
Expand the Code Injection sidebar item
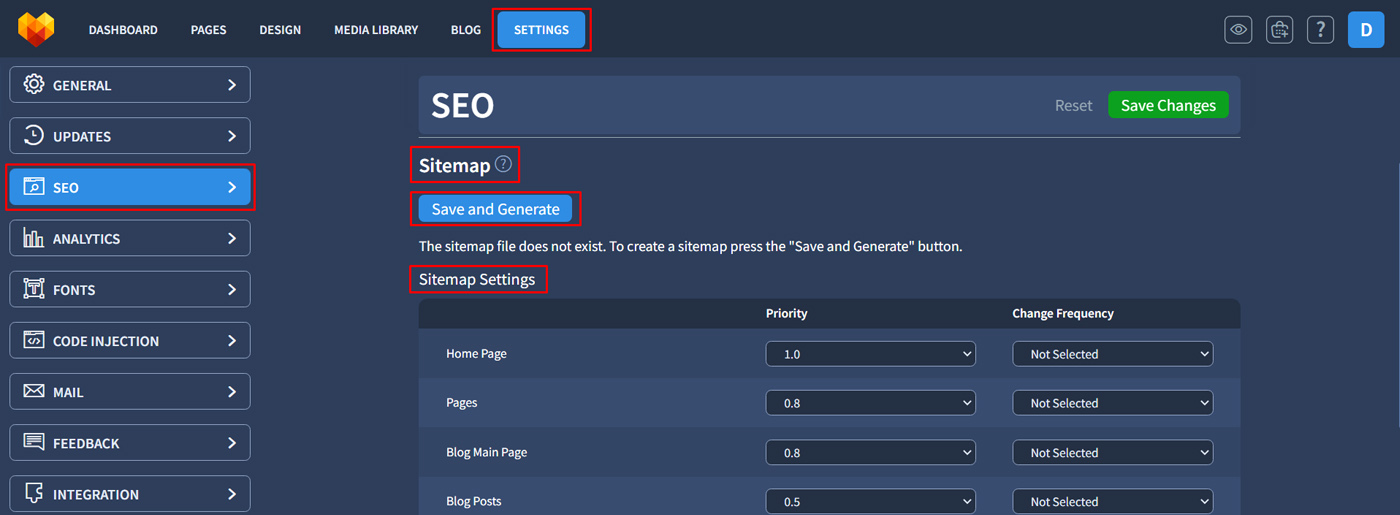(x=130, y=341)
